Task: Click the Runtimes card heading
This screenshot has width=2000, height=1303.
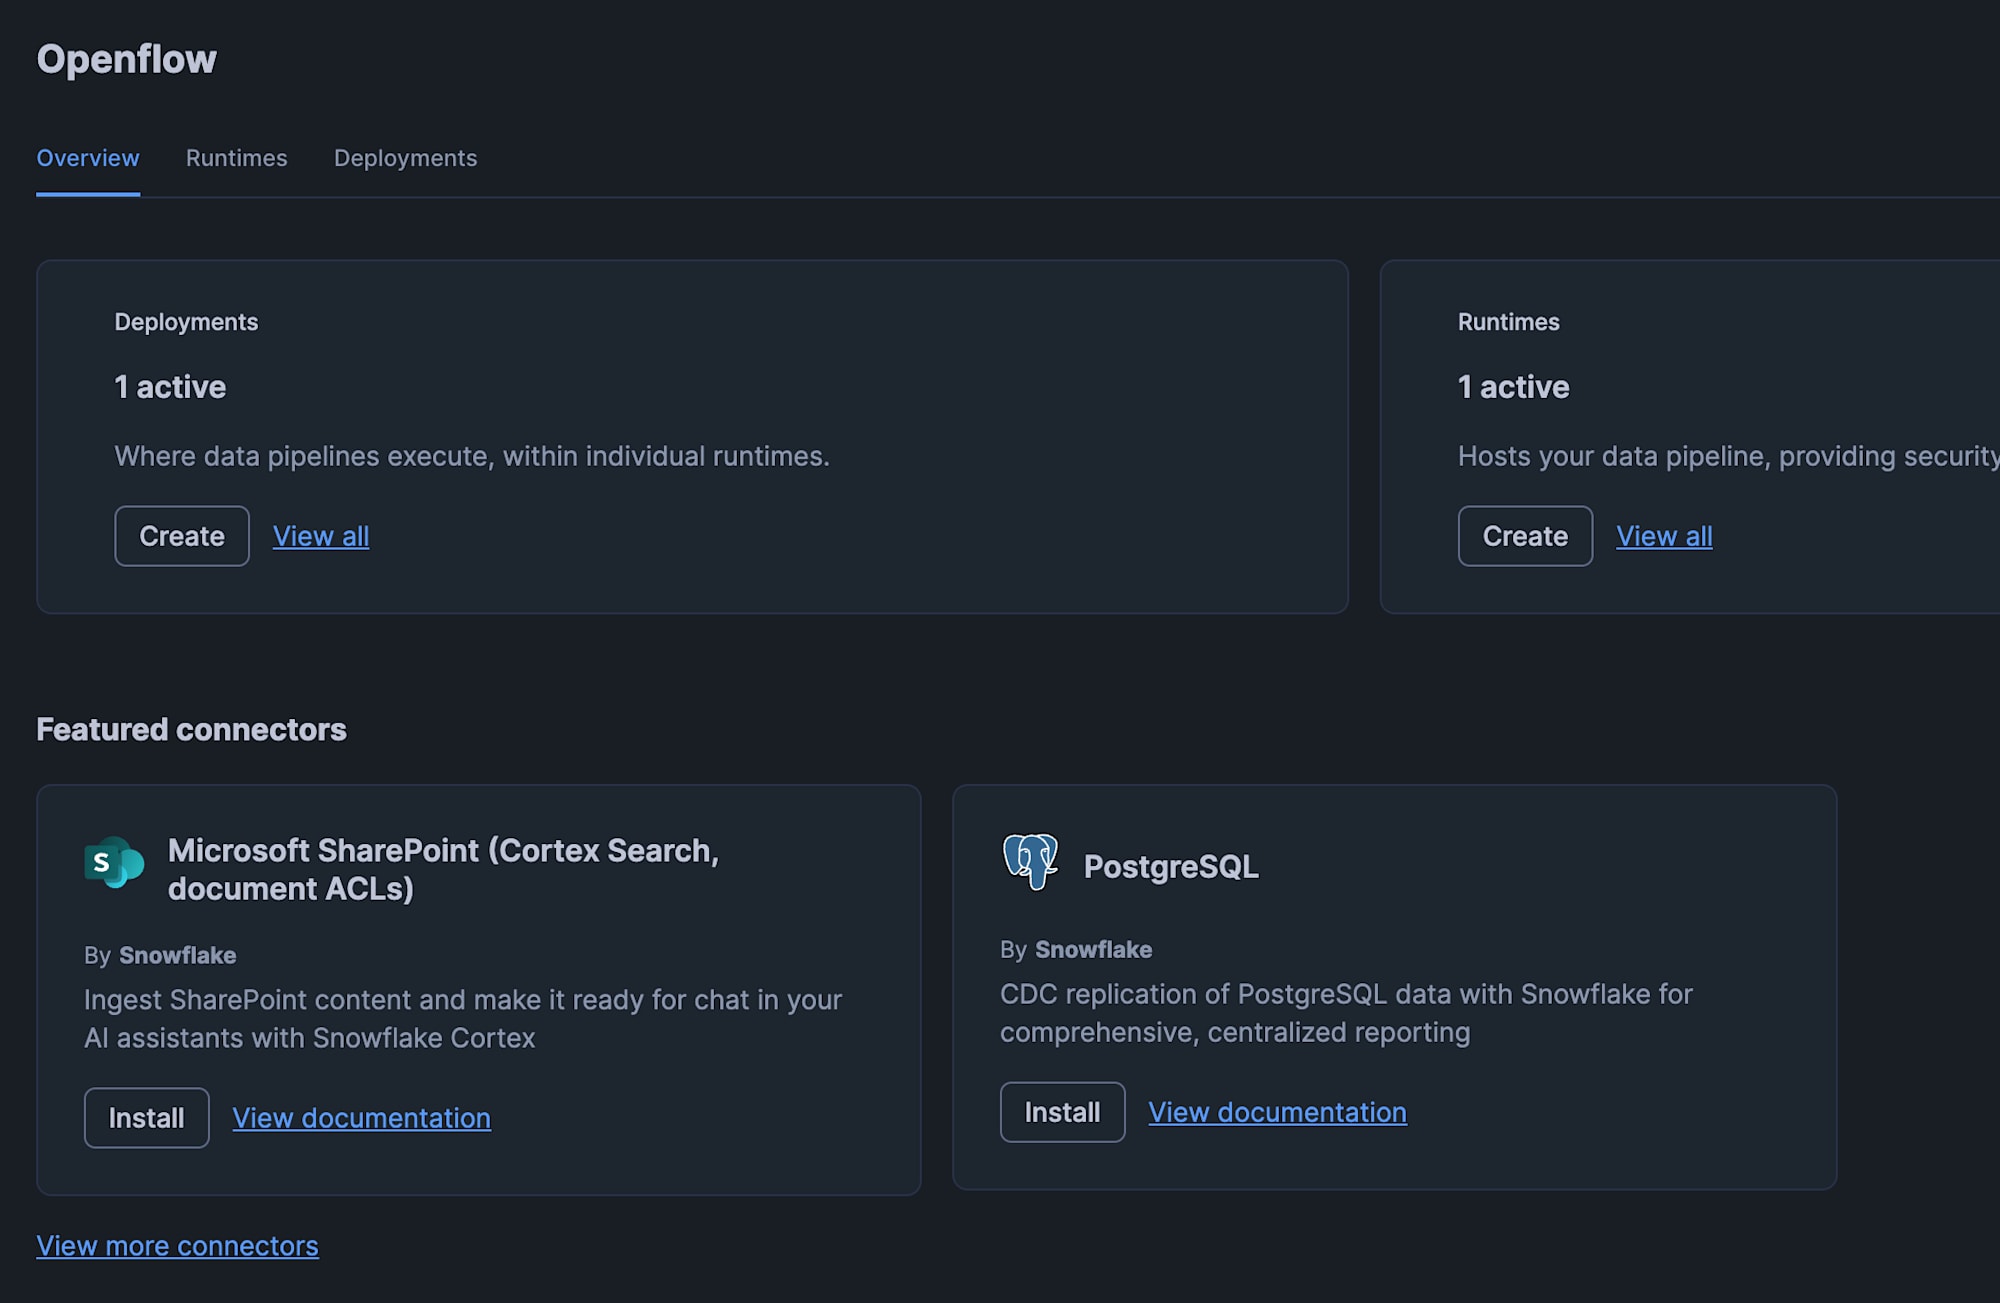Action: [x=1508, y=322]
